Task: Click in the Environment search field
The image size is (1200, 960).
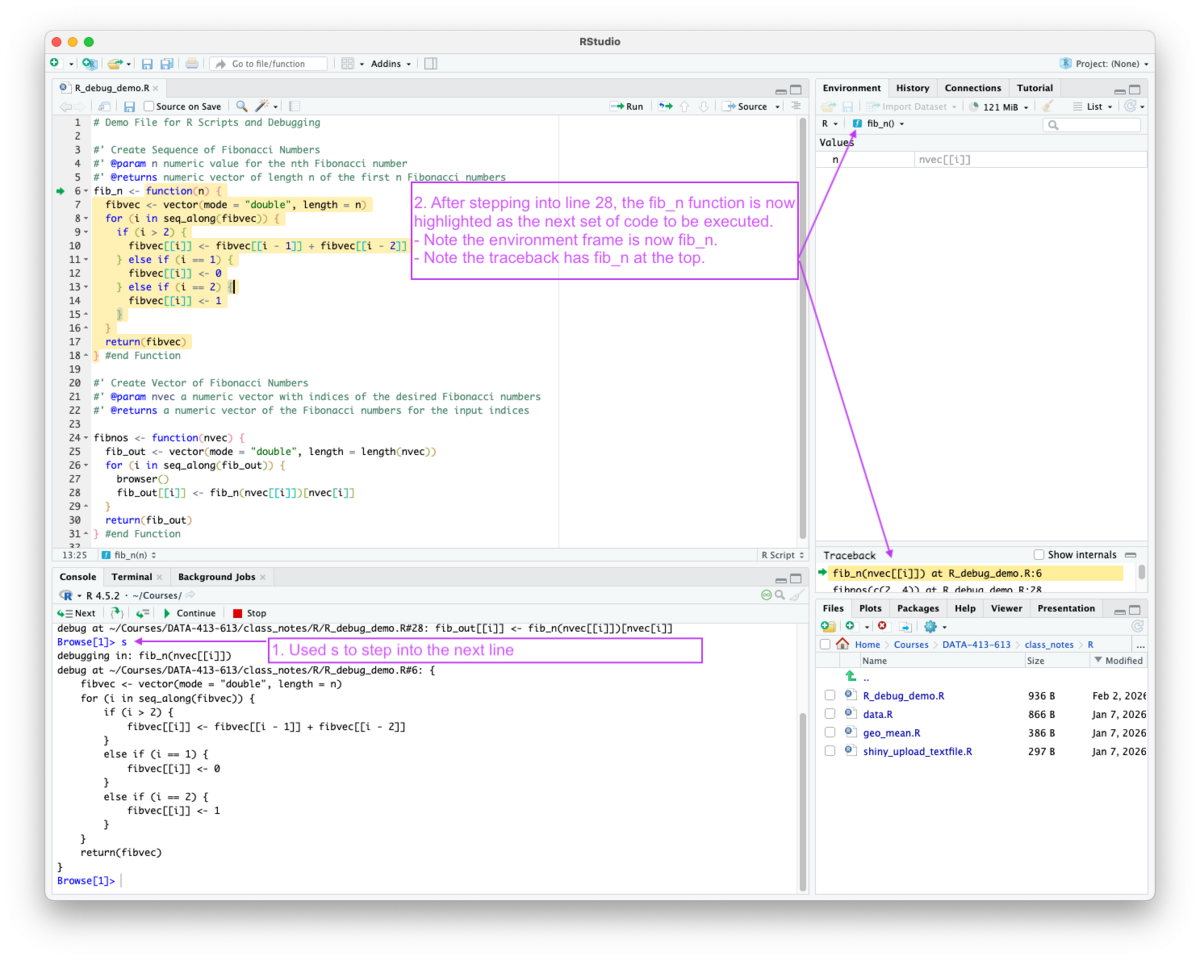Action: pyautogui.click(x=1092, y=123)
